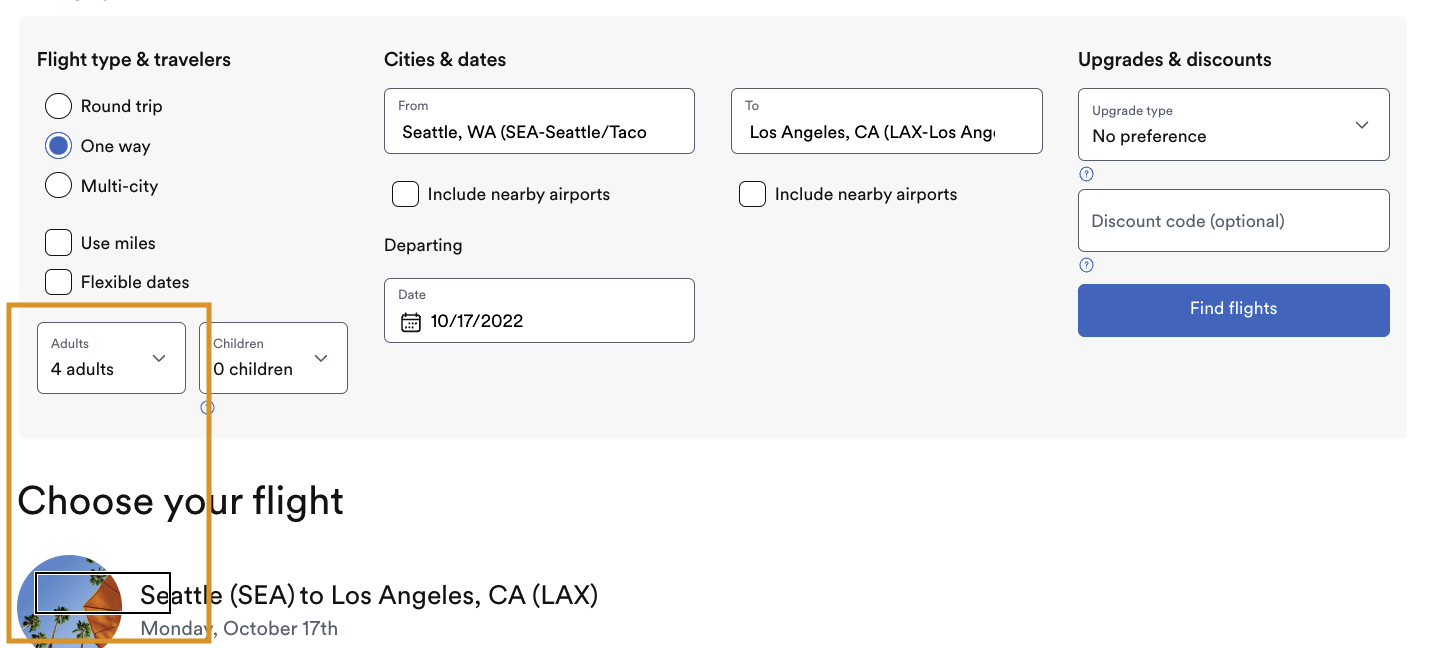
Task: Enable the Use miles checkbox
Action: pyautogui.click(x=58, y=242)
